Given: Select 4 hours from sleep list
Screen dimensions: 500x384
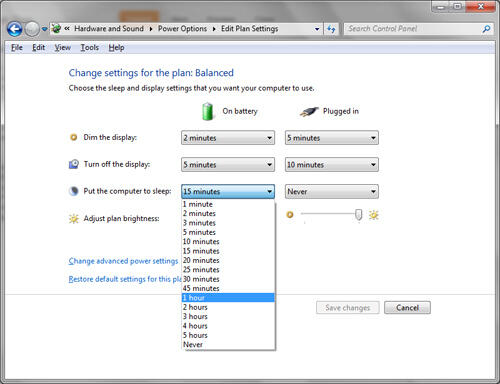Looking at the screenshot, I should coord(228,326).
